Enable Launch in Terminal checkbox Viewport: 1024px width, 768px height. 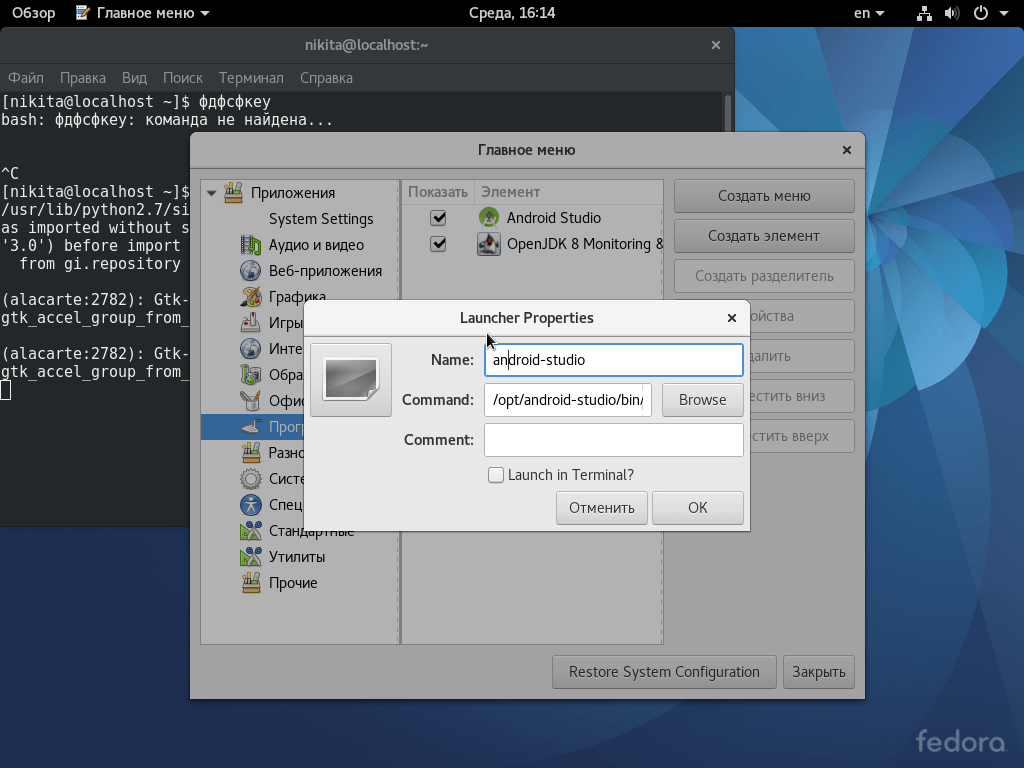click(x=496, y=475)
